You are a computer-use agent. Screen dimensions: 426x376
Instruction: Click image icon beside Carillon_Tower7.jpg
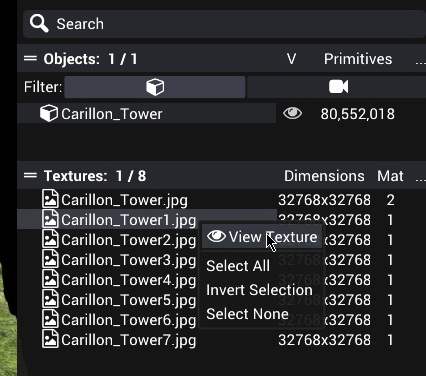pyautogui.click(x=50, y=339)
